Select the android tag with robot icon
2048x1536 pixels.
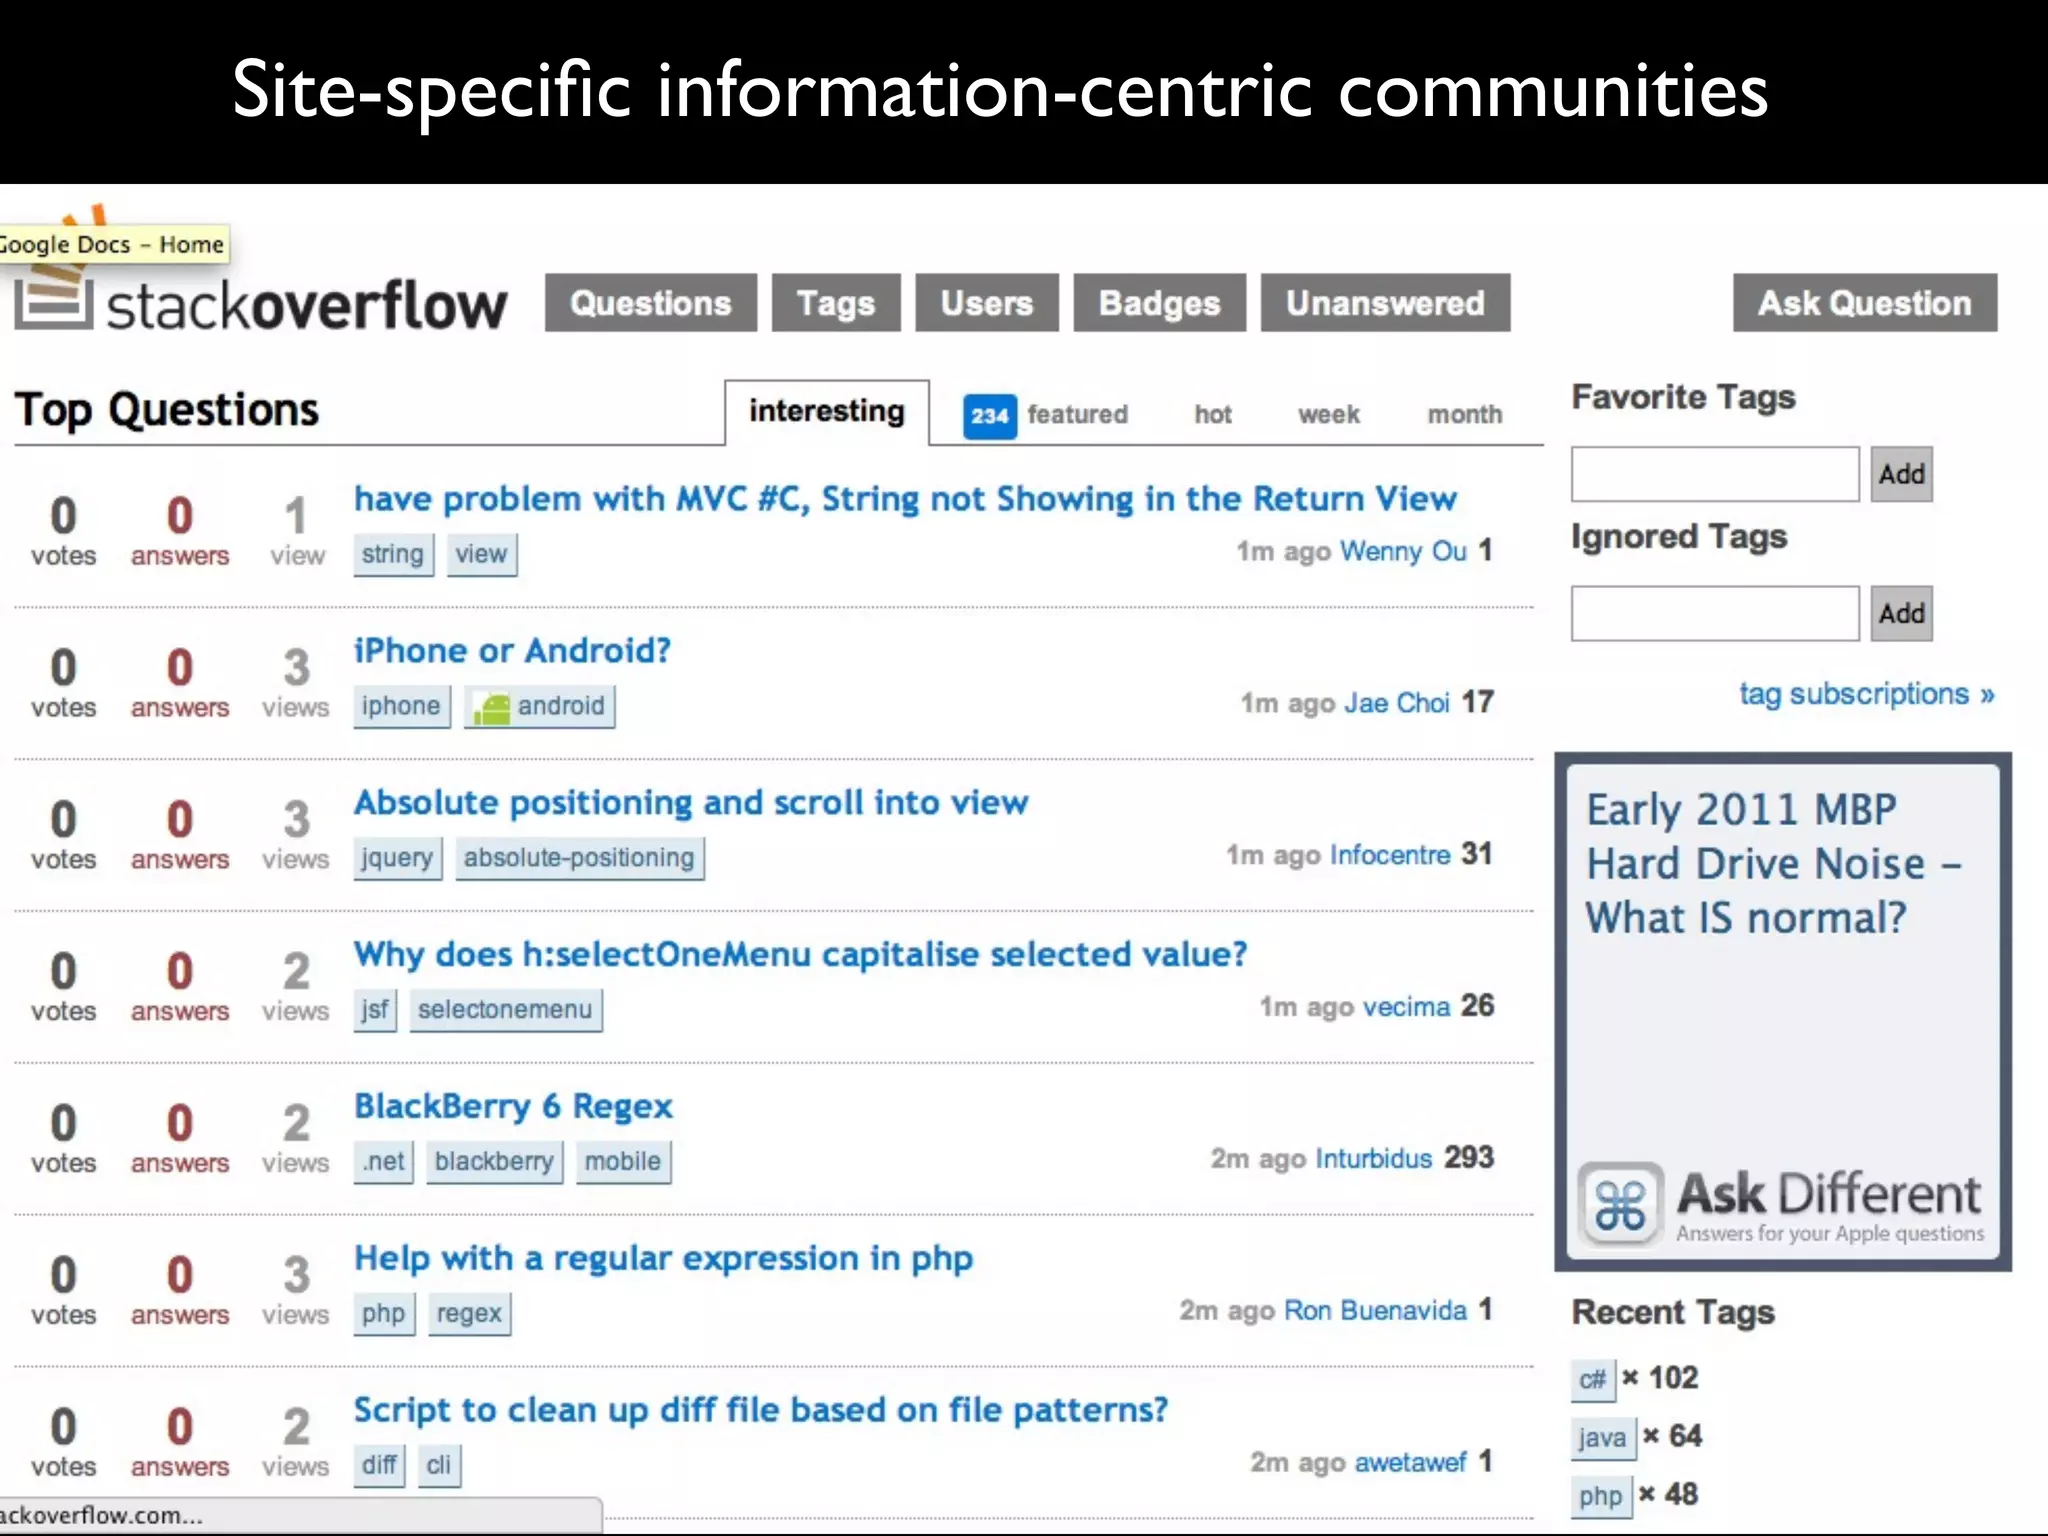click(x=539, y=706)
